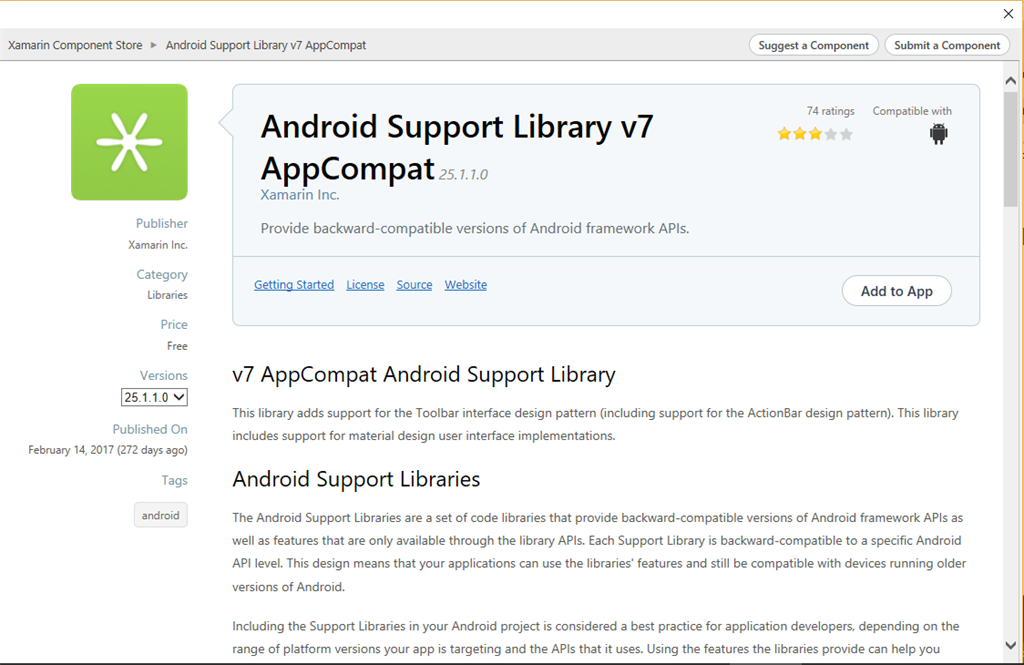Image resolution: width=1024 pixels, height=665 pixels.
Task: Open the License link
Action: click(x=365, y=285)
